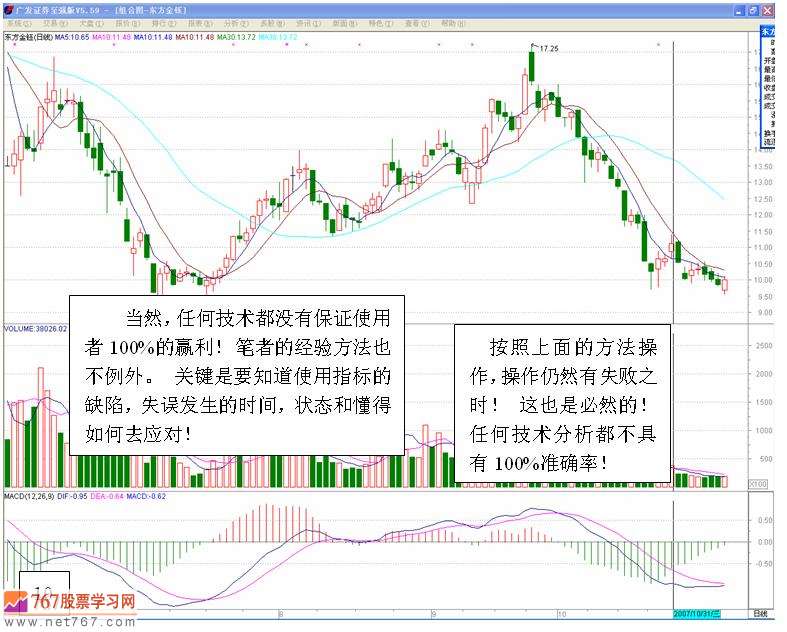Click the DIF:-0.95 value

[x=72, y=496]
